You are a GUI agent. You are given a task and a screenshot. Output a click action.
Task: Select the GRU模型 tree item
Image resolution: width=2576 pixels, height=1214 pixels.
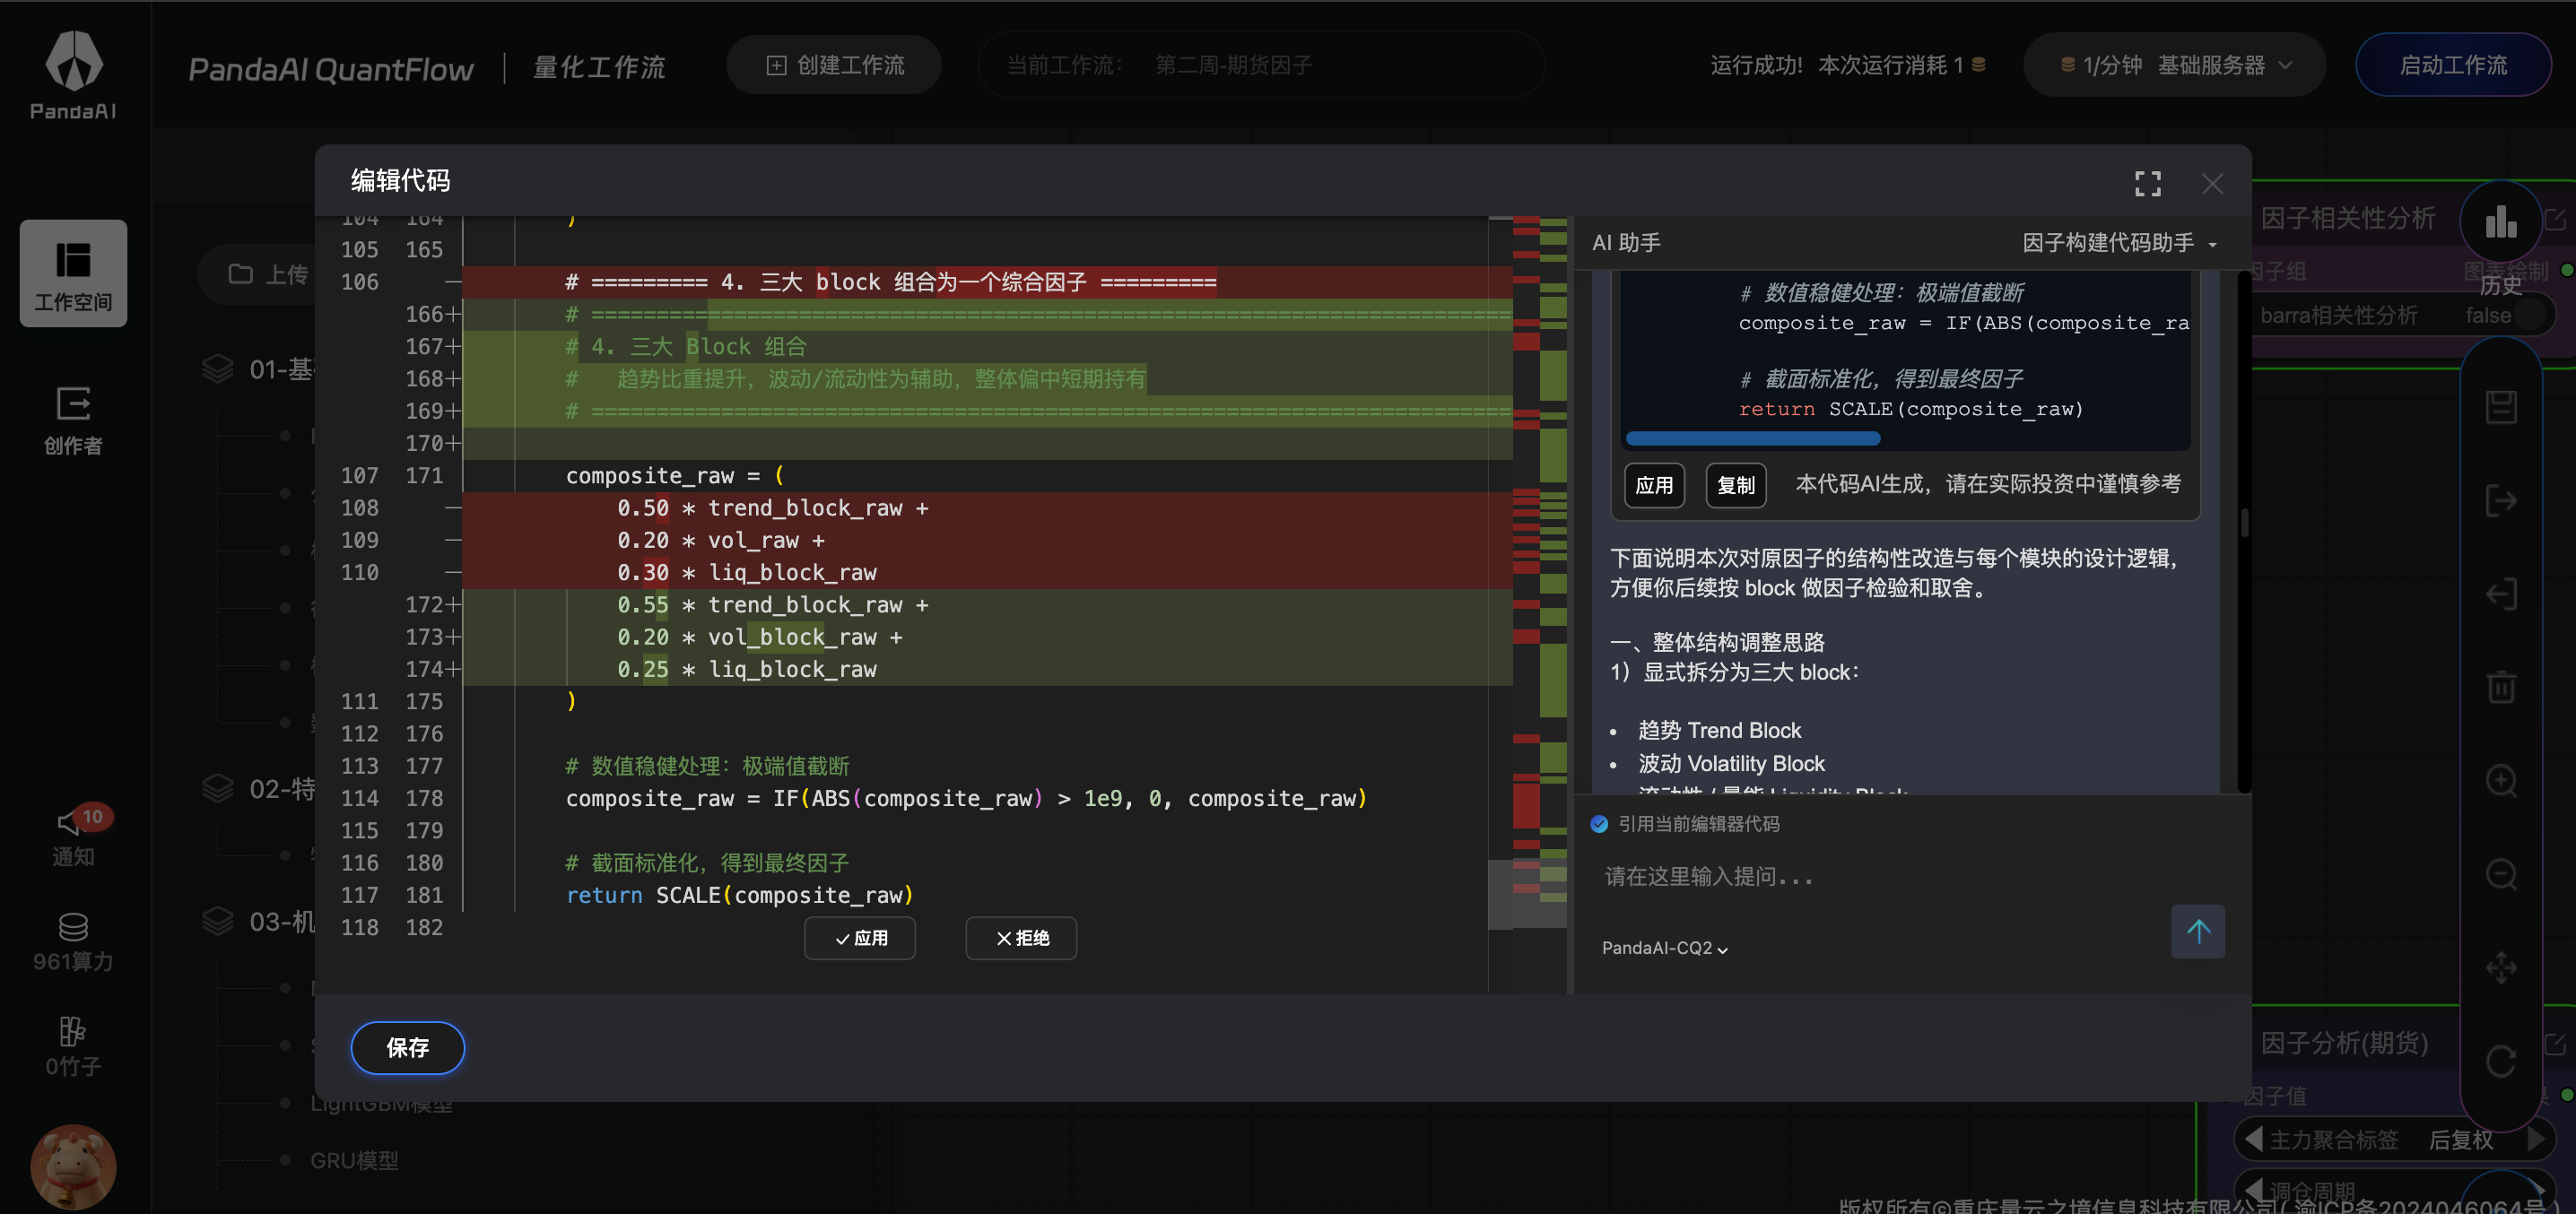pyautogui.click(x=354, y=1161)
